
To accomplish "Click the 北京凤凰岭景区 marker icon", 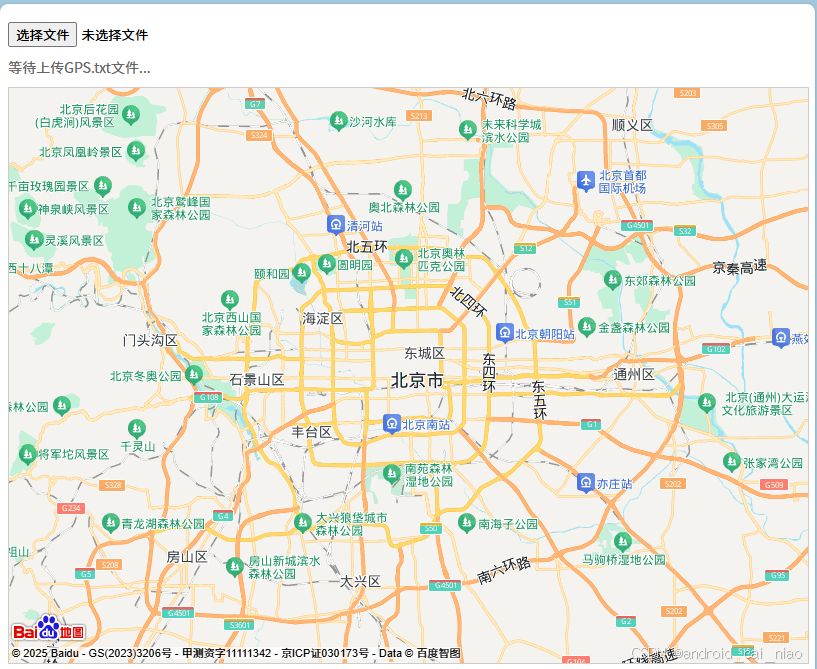I will [136, 152].
